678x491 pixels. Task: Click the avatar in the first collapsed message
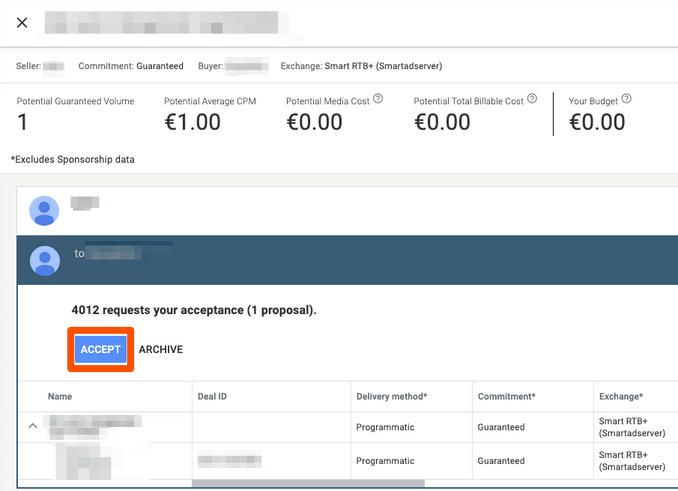coord(44,210)
